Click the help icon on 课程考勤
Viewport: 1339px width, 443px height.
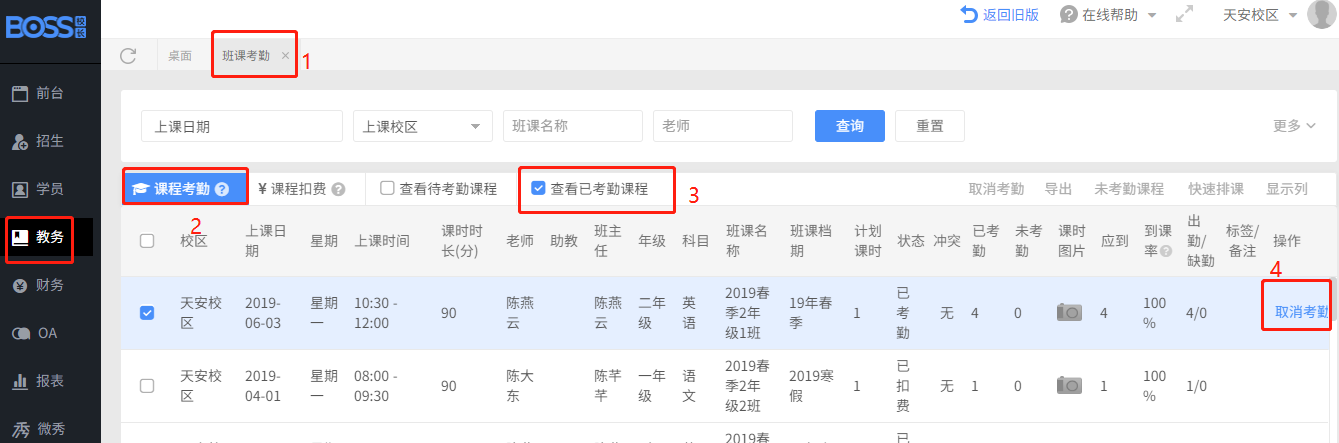point(222,188)
